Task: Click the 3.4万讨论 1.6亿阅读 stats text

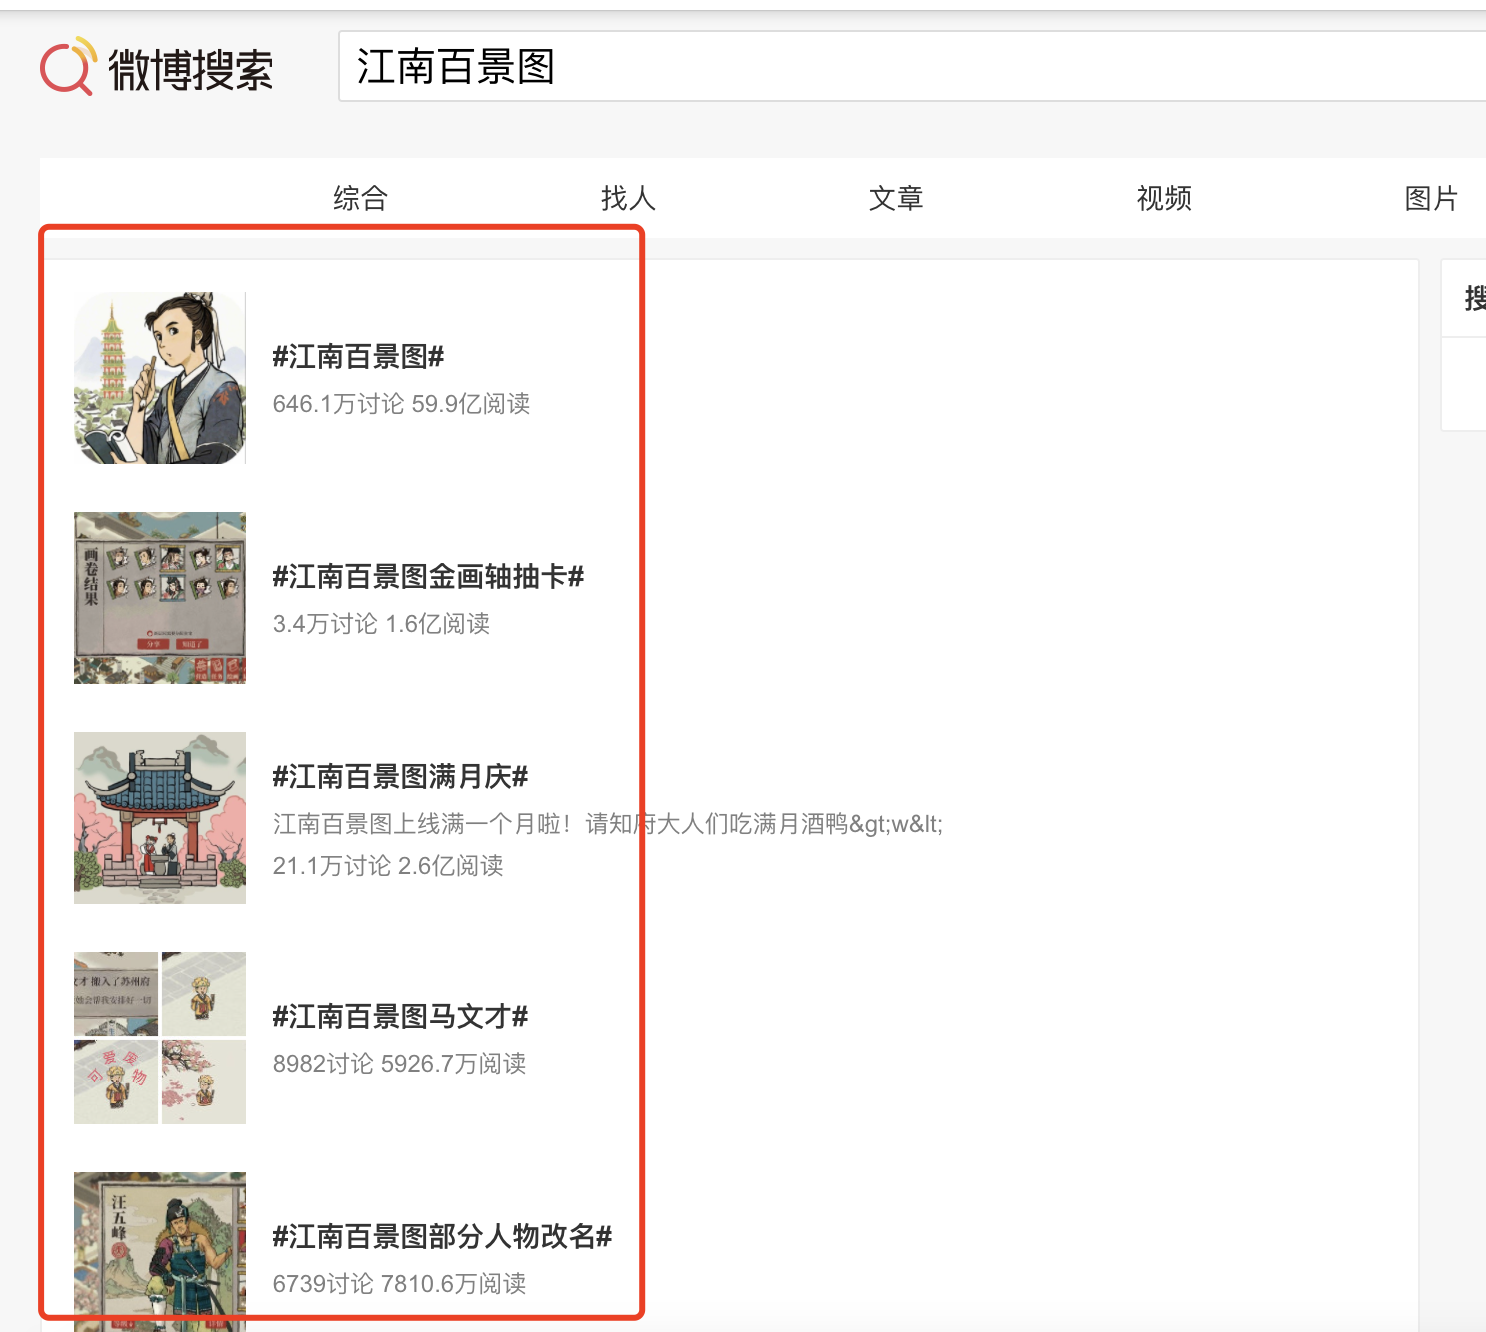Action: click(381, 624)
